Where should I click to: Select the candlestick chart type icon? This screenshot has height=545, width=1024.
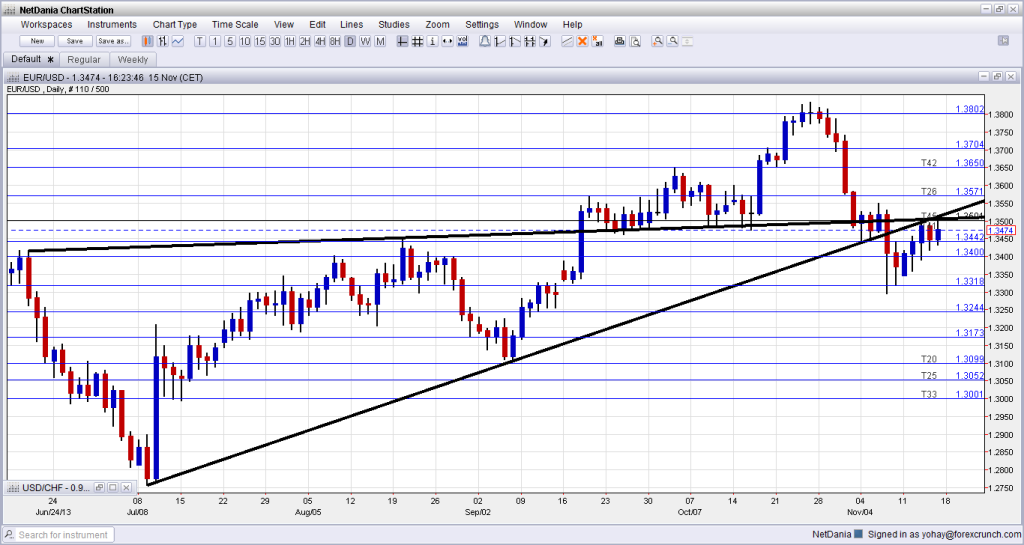[x=148, y=41]
